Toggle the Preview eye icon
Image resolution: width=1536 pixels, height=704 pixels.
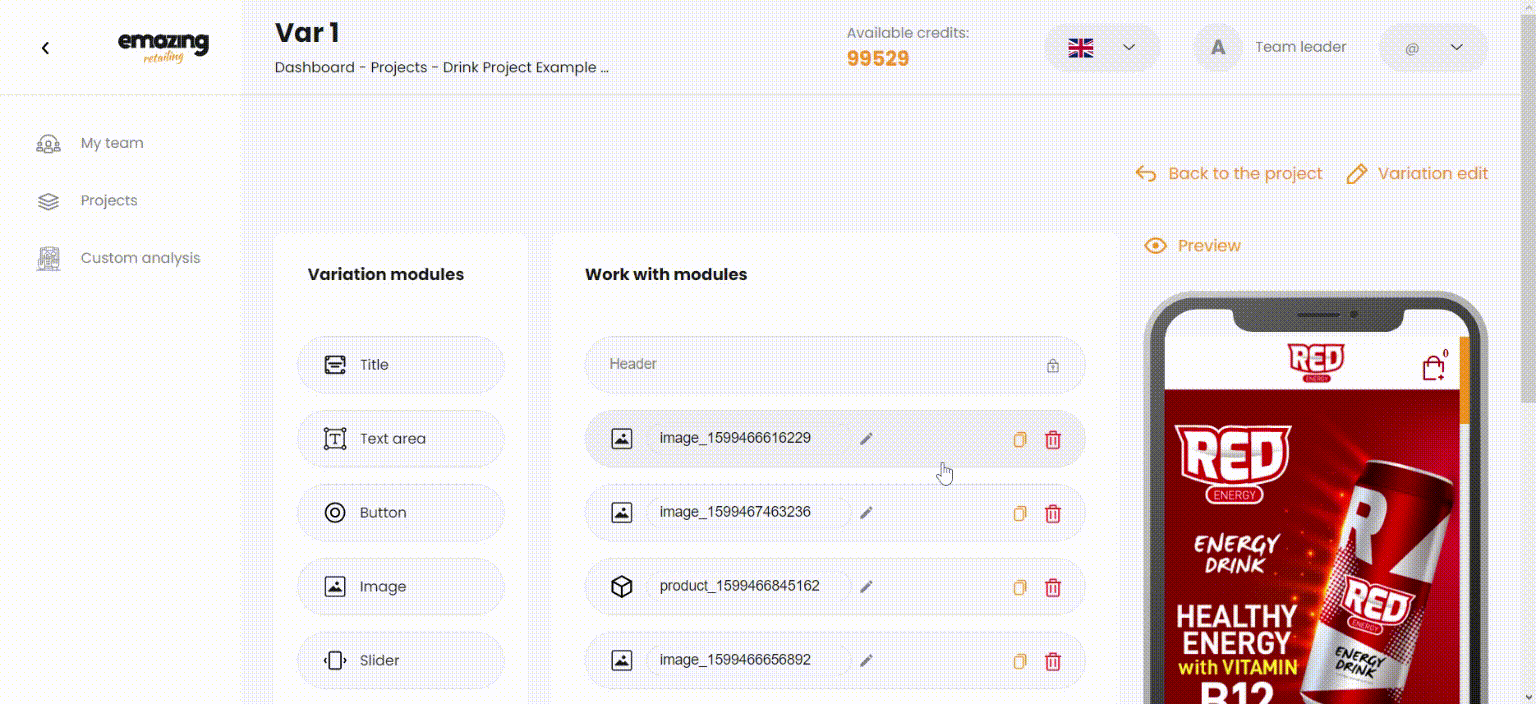[1155, 246]
